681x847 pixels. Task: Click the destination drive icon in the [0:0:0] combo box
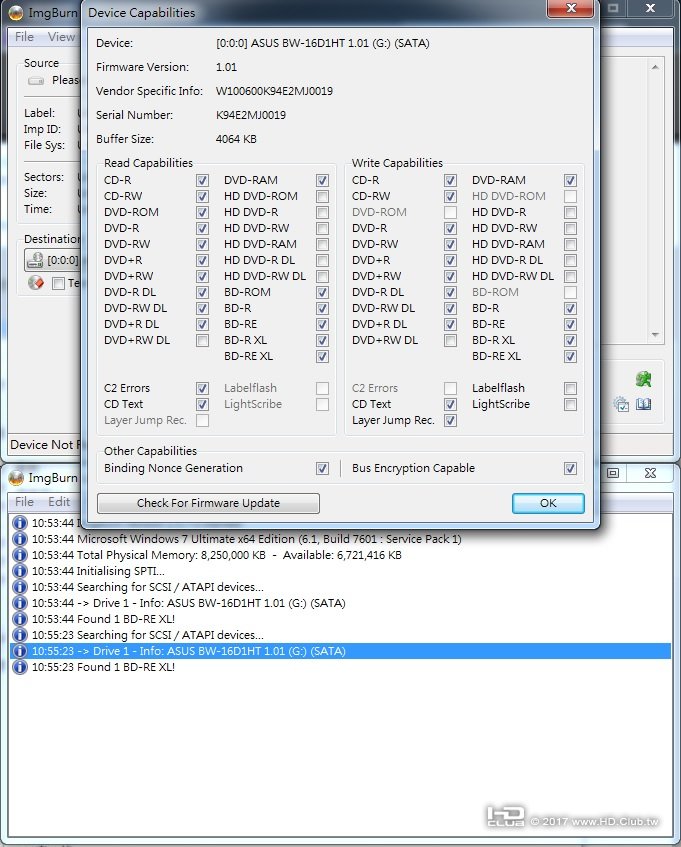pyautogui.click(x=35, y=260)
